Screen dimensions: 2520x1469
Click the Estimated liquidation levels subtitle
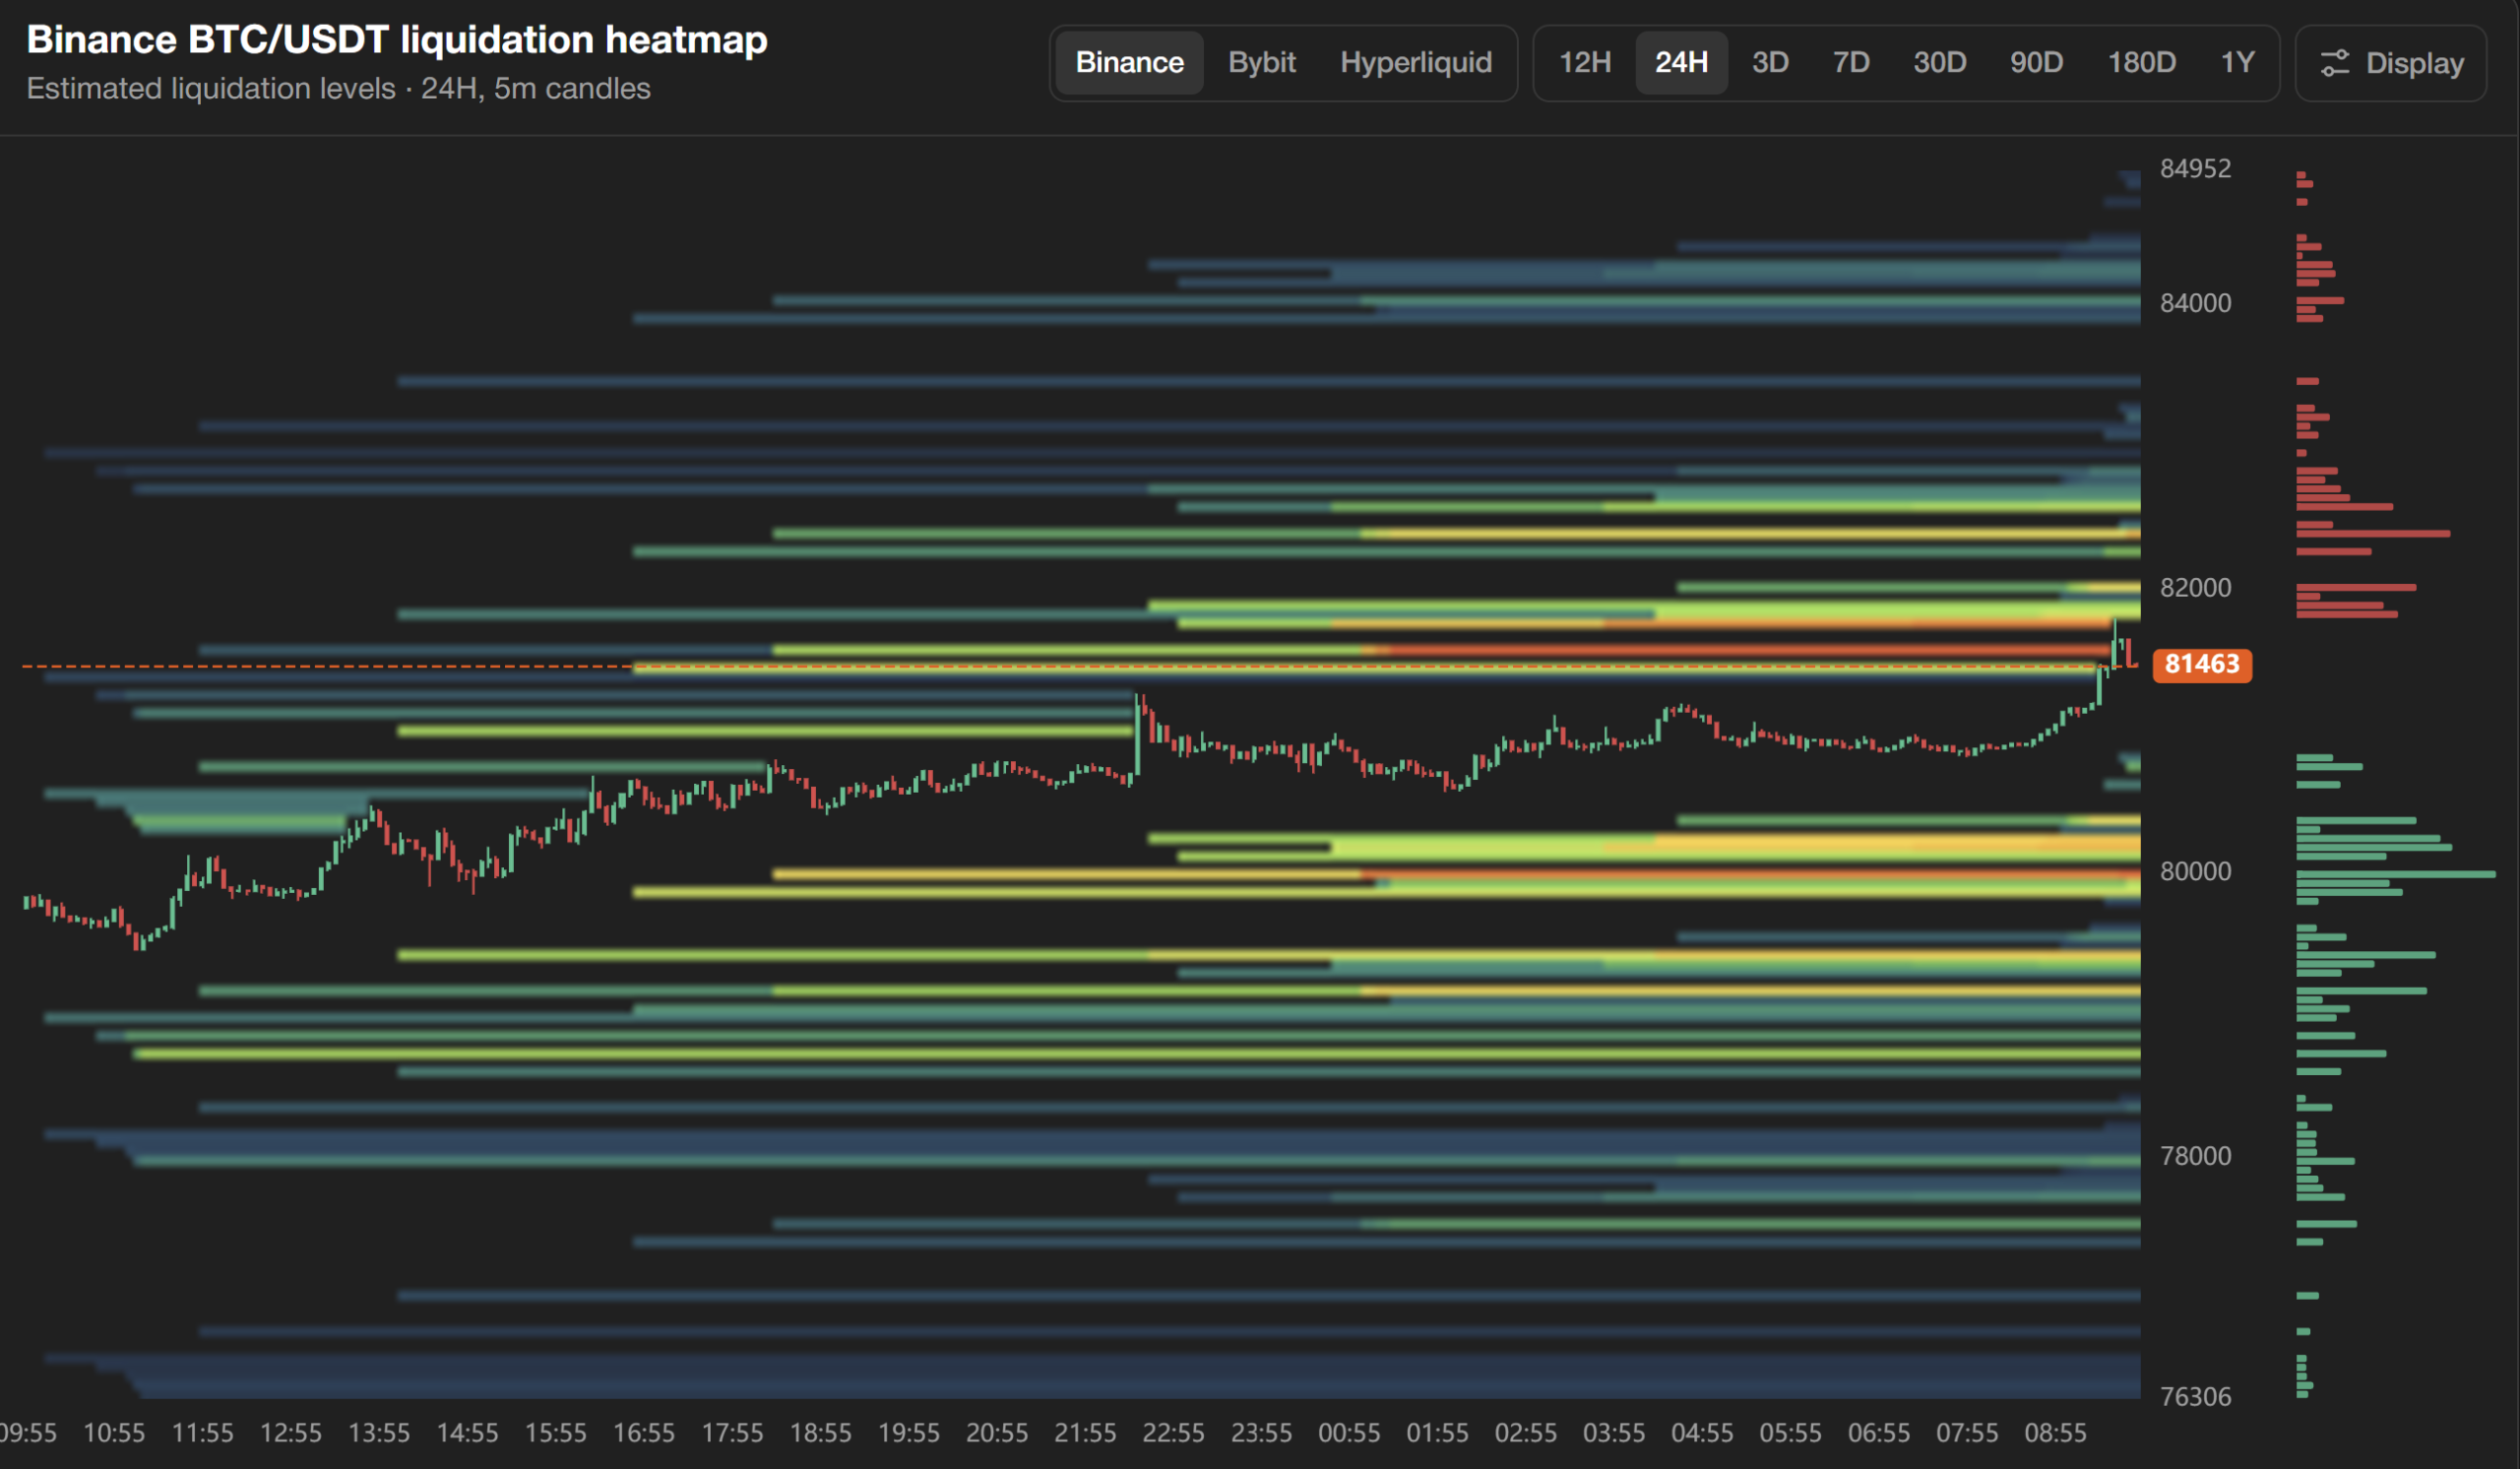point(338,88)
